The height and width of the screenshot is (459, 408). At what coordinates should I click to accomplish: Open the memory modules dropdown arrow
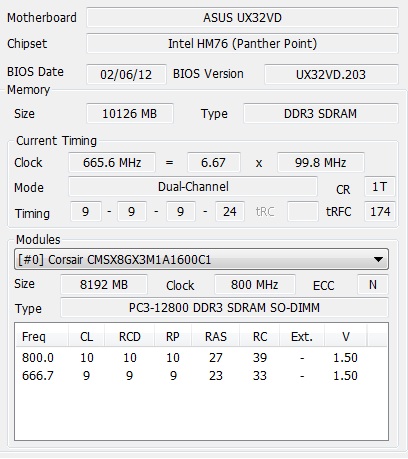(x=378, y=259)
